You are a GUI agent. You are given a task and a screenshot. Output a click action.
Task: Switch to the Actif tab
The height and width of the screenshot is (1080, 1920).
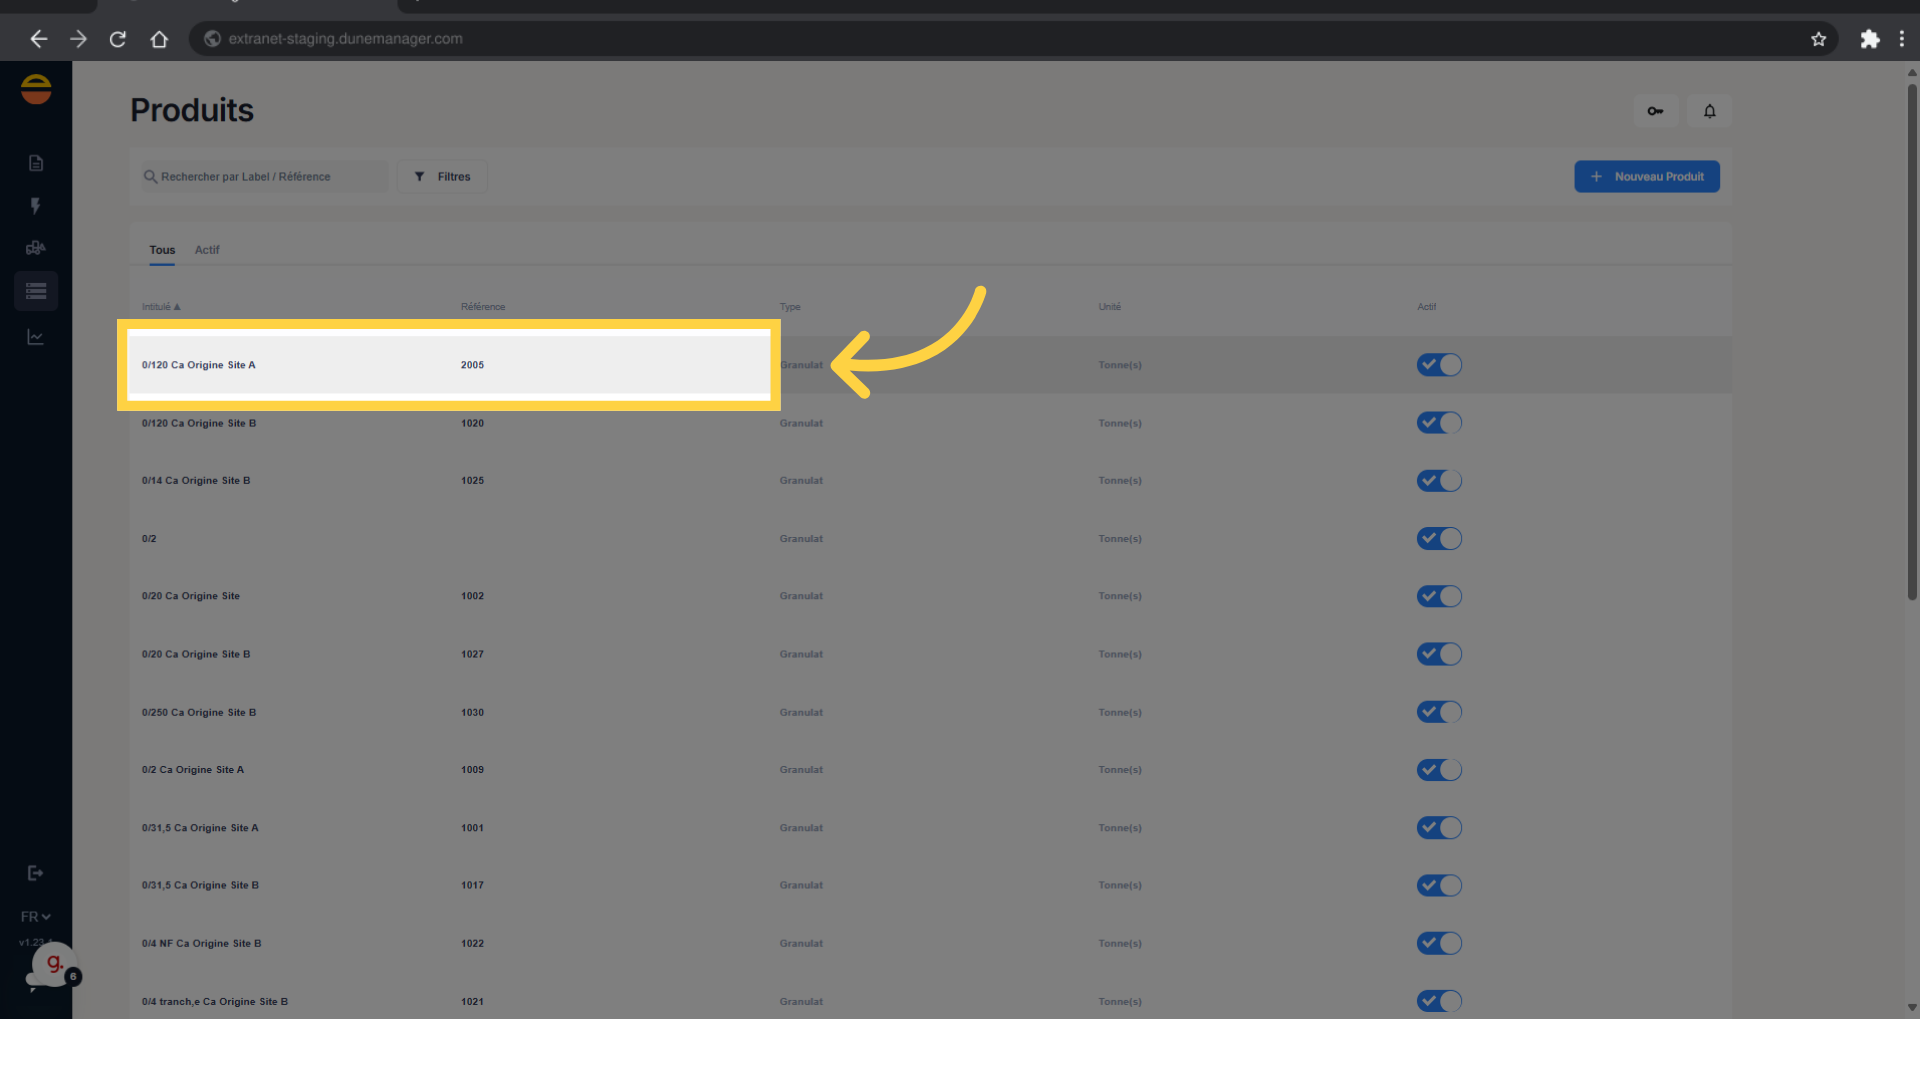click(x=207, y=250)
